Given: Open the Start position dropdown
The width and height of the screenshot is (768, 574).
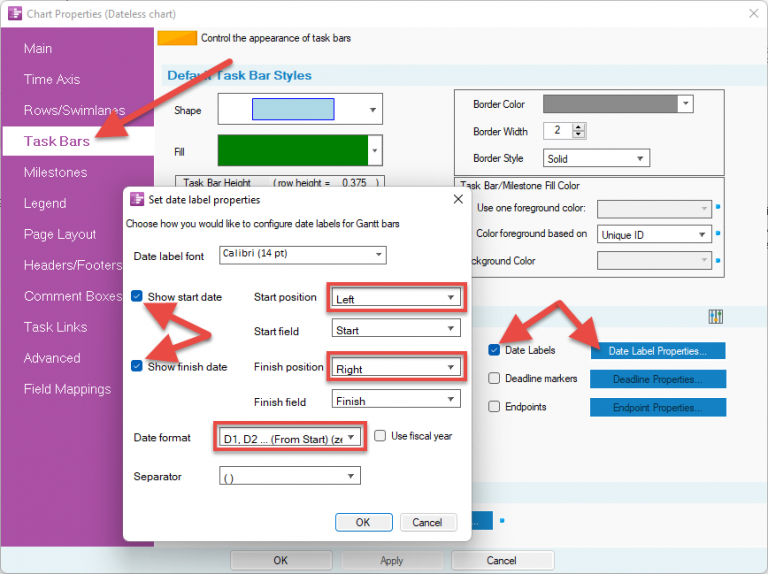Looking at the screenshot, I should coord(396,298).
